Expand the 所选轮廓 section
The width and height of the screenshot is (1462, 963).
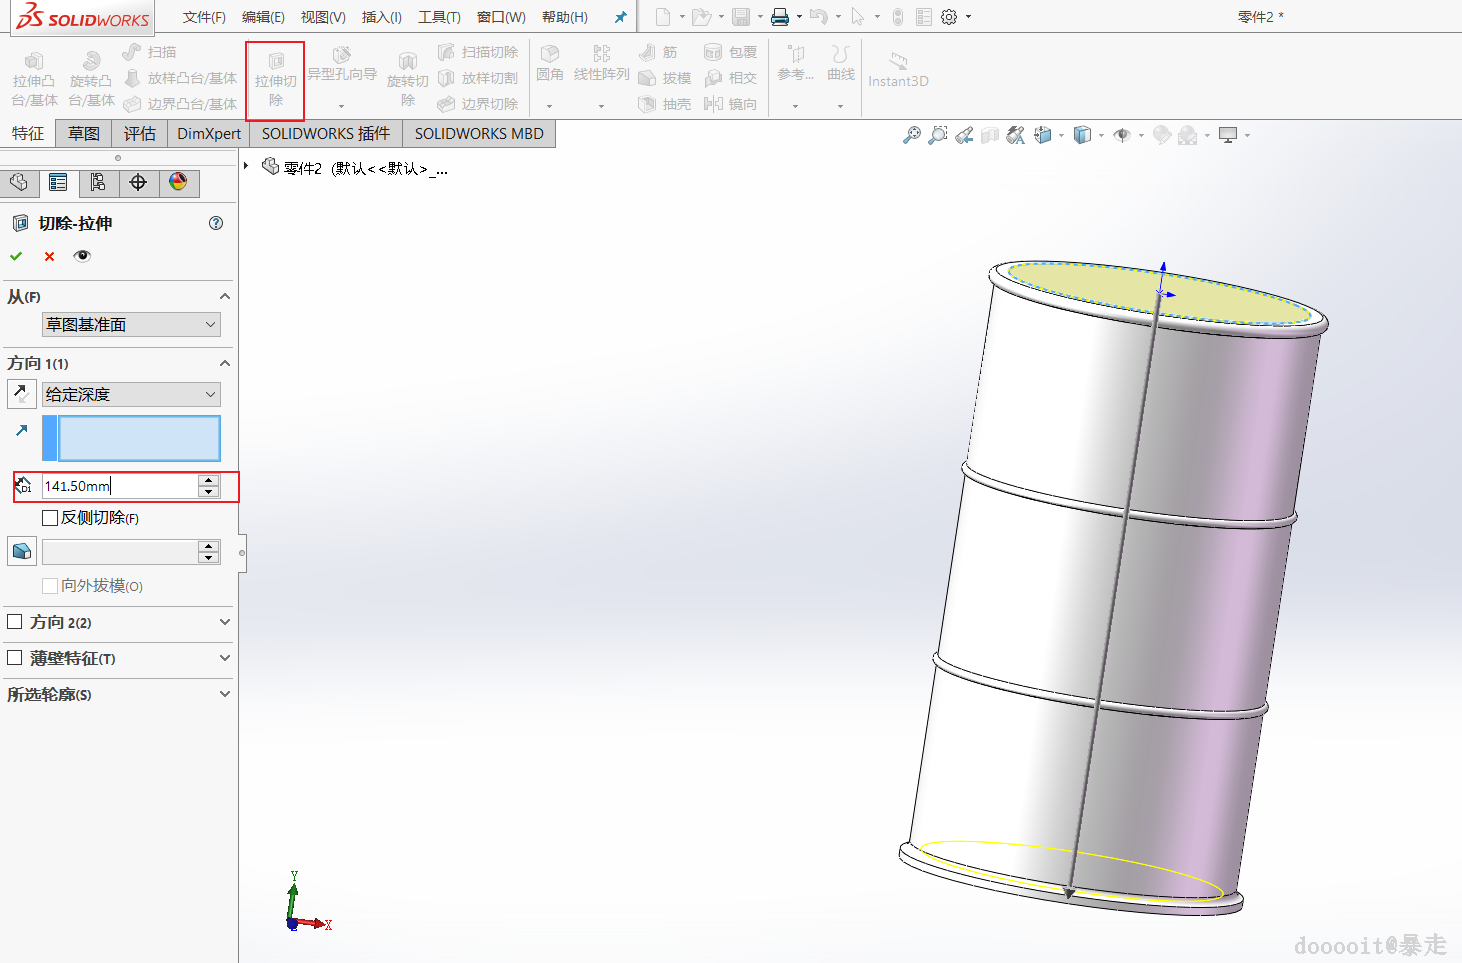click(224, 694)
